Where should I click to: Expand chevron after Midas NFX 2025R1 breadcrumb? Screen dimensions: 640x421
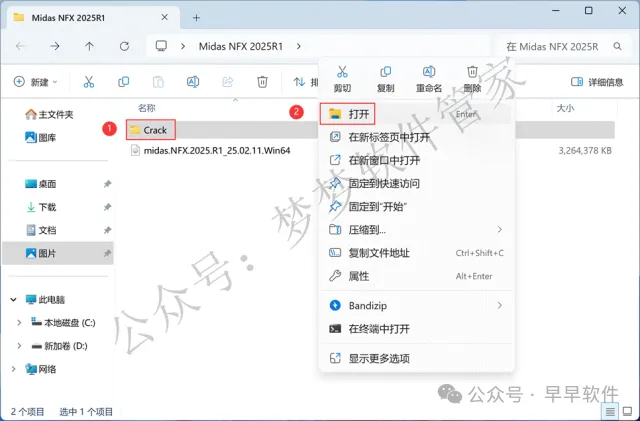pyautogui.click(x=299, y=47)
